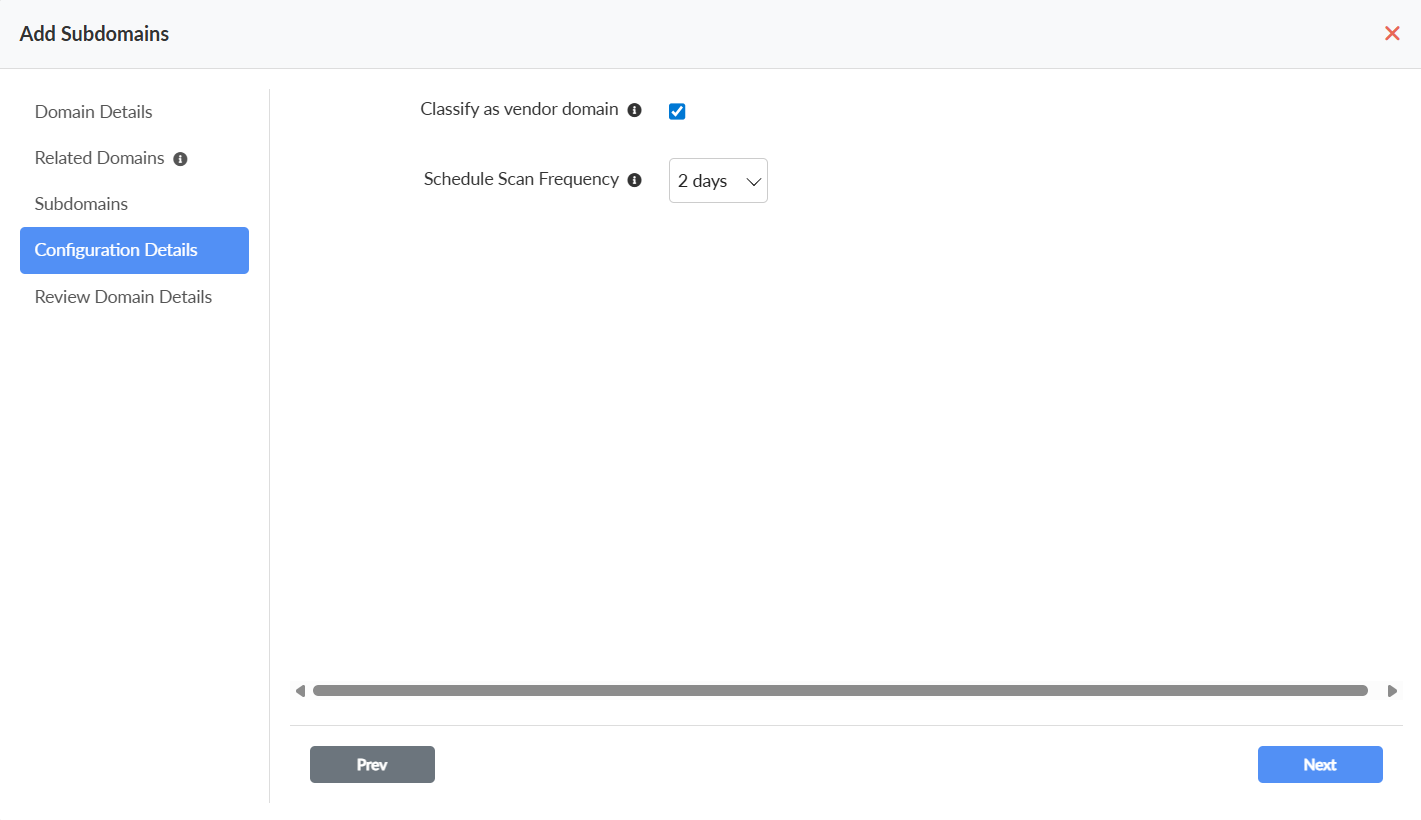Click the Add Subdomains dialog title
Screen dimensions: 1421x820
pyautogui.click(x=94, y=34)
